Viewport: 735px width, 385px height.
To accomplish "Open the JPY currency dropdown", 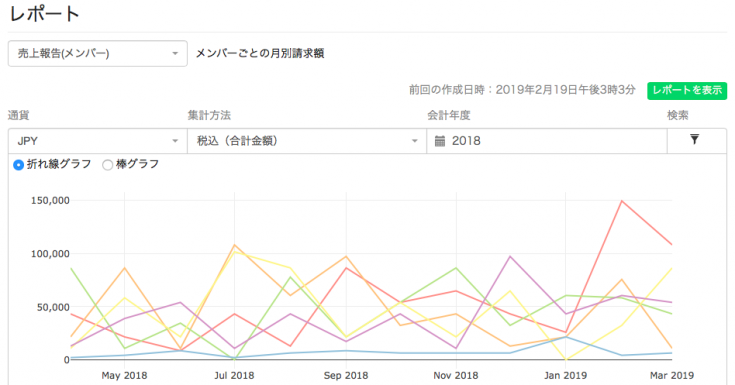I will click(98, 141).
